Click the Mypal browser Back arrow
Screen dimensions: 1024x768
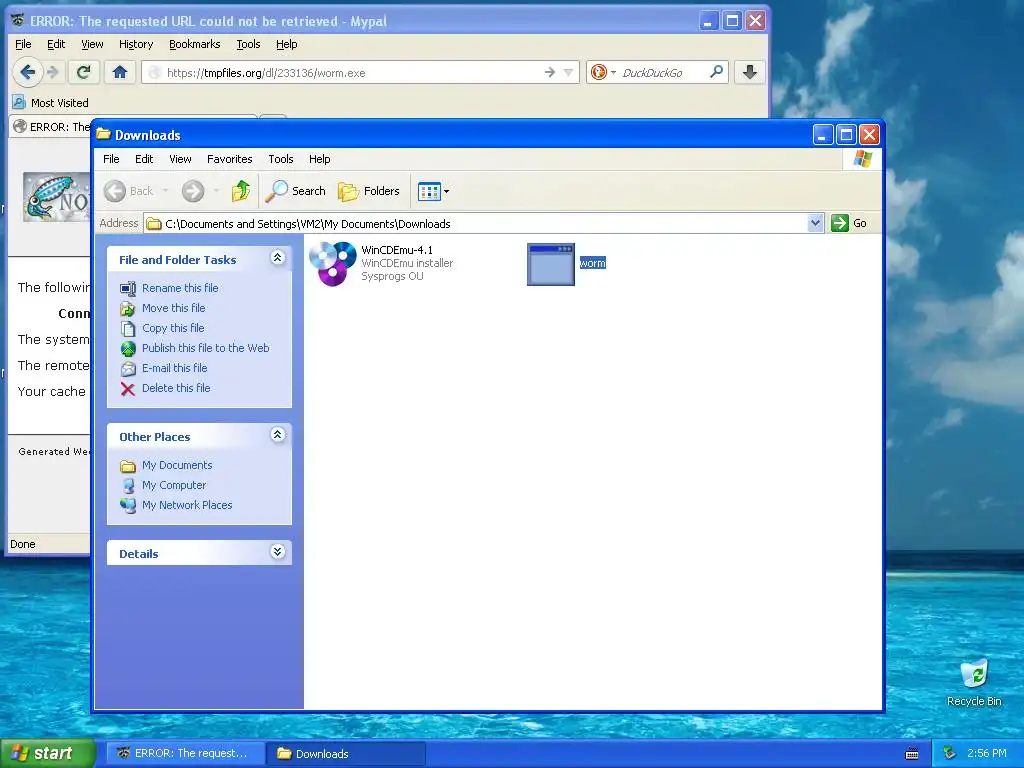27,72
